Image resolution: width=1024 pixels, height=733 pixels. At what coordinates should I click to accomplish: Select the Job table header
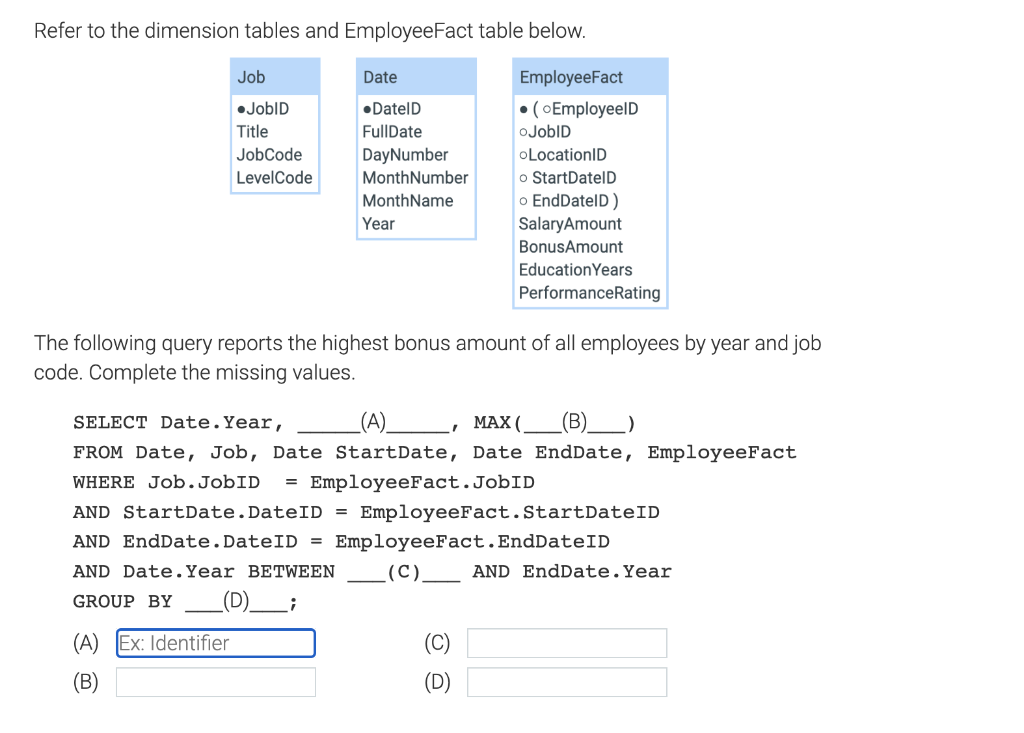250,76
